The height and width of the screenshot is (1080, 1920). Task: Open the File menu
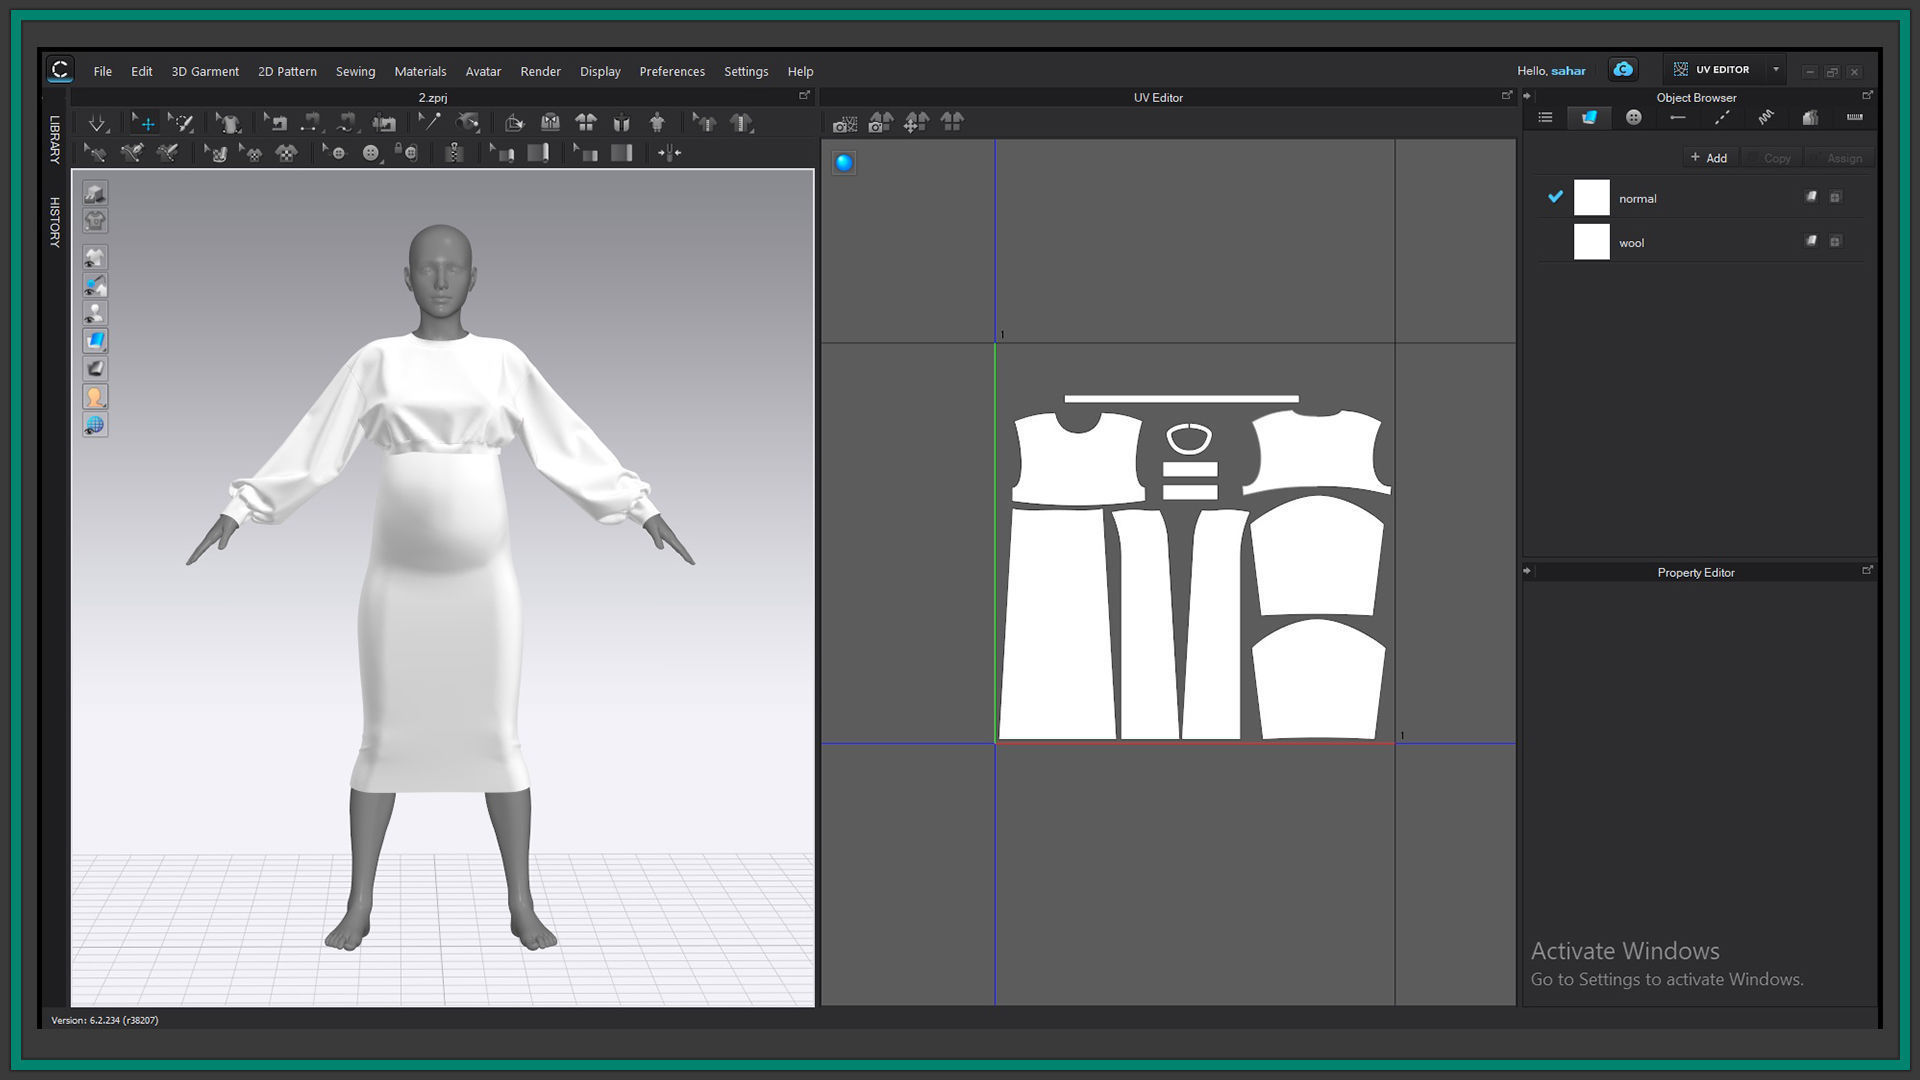pos(103,71)
